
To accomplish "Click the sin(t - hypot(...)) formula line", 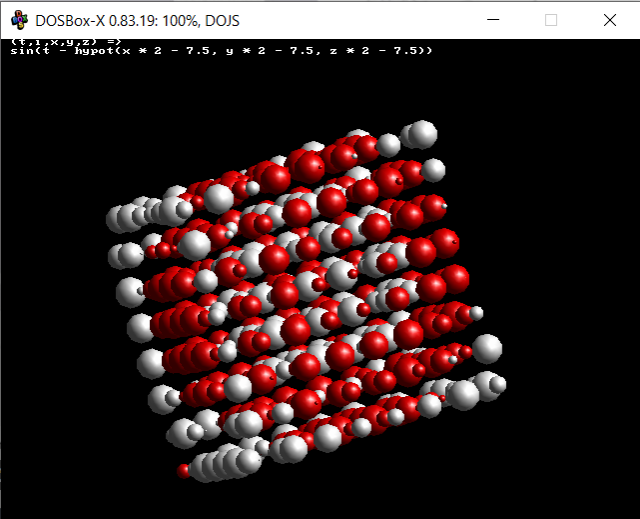I will click(x=220, y=50).
